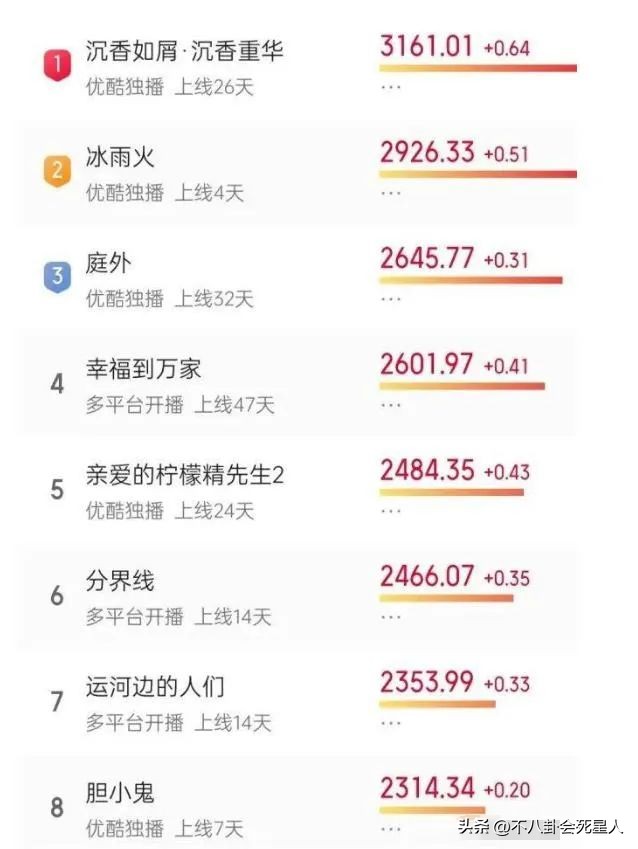Click the orange rank 2 badge icon

point(57,168)
